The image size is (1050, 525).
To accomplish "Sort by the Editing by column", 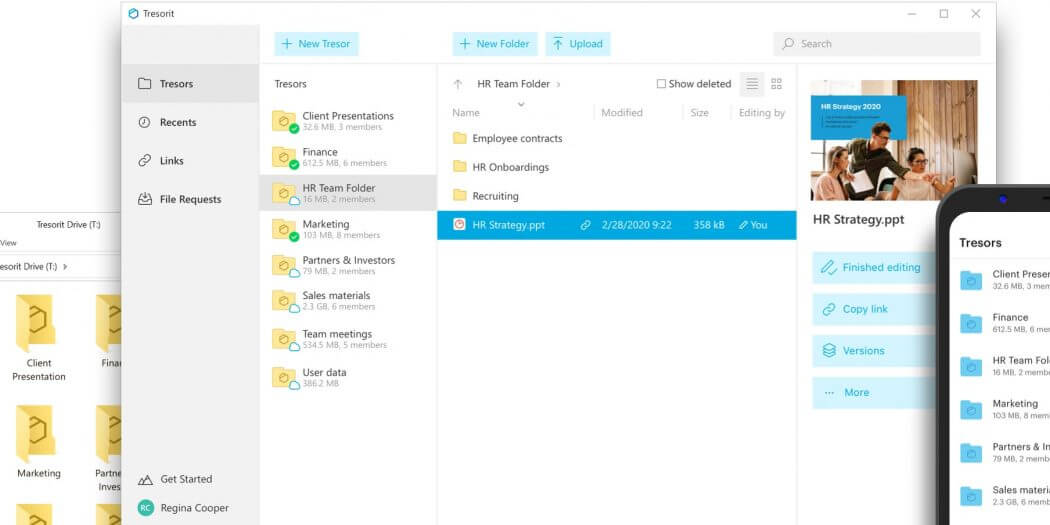I will (x=761, y=113).
